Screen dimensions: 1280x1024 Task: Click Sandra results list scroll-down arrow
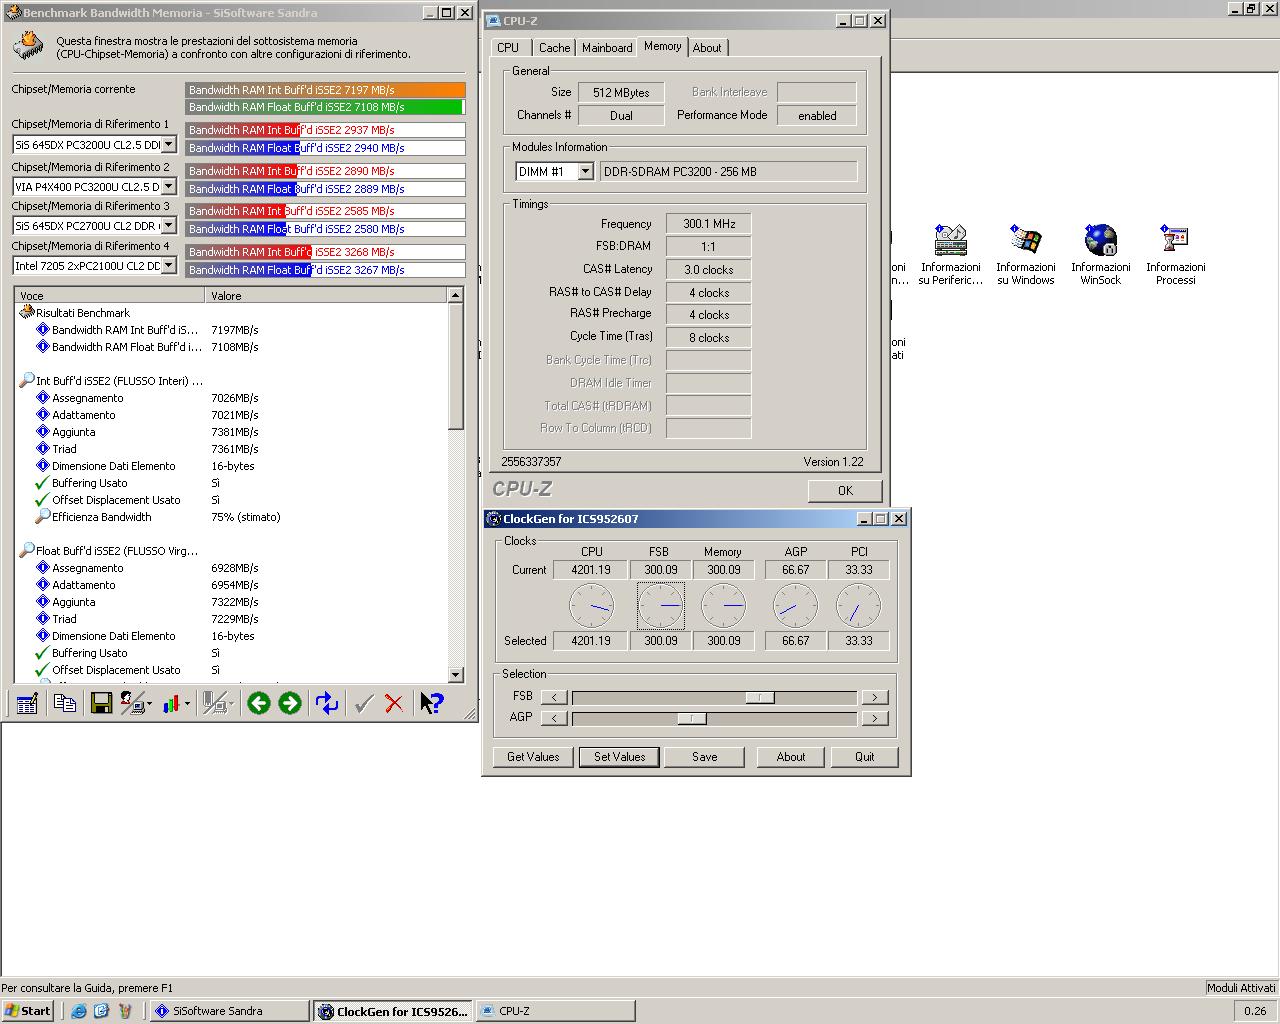[x=456, y=675]
